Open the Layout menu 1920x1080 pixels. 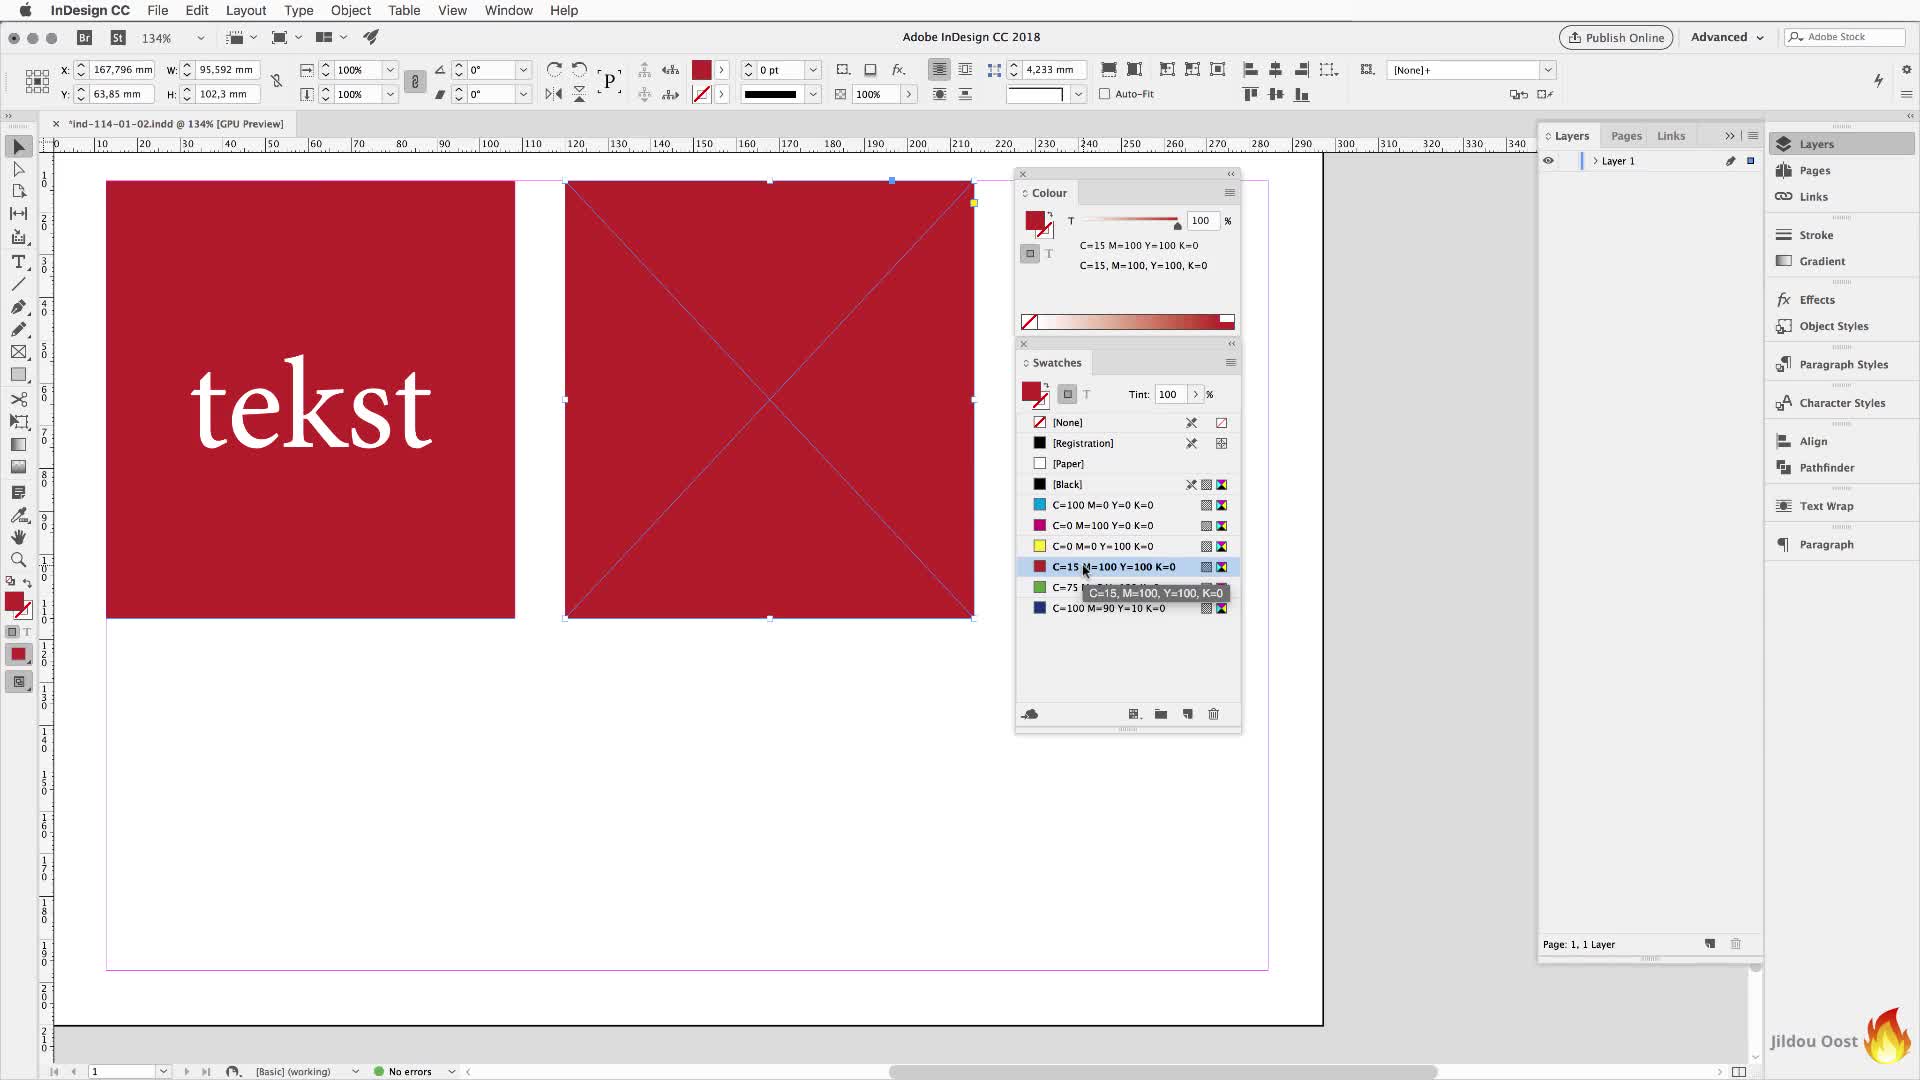point(245,10)
